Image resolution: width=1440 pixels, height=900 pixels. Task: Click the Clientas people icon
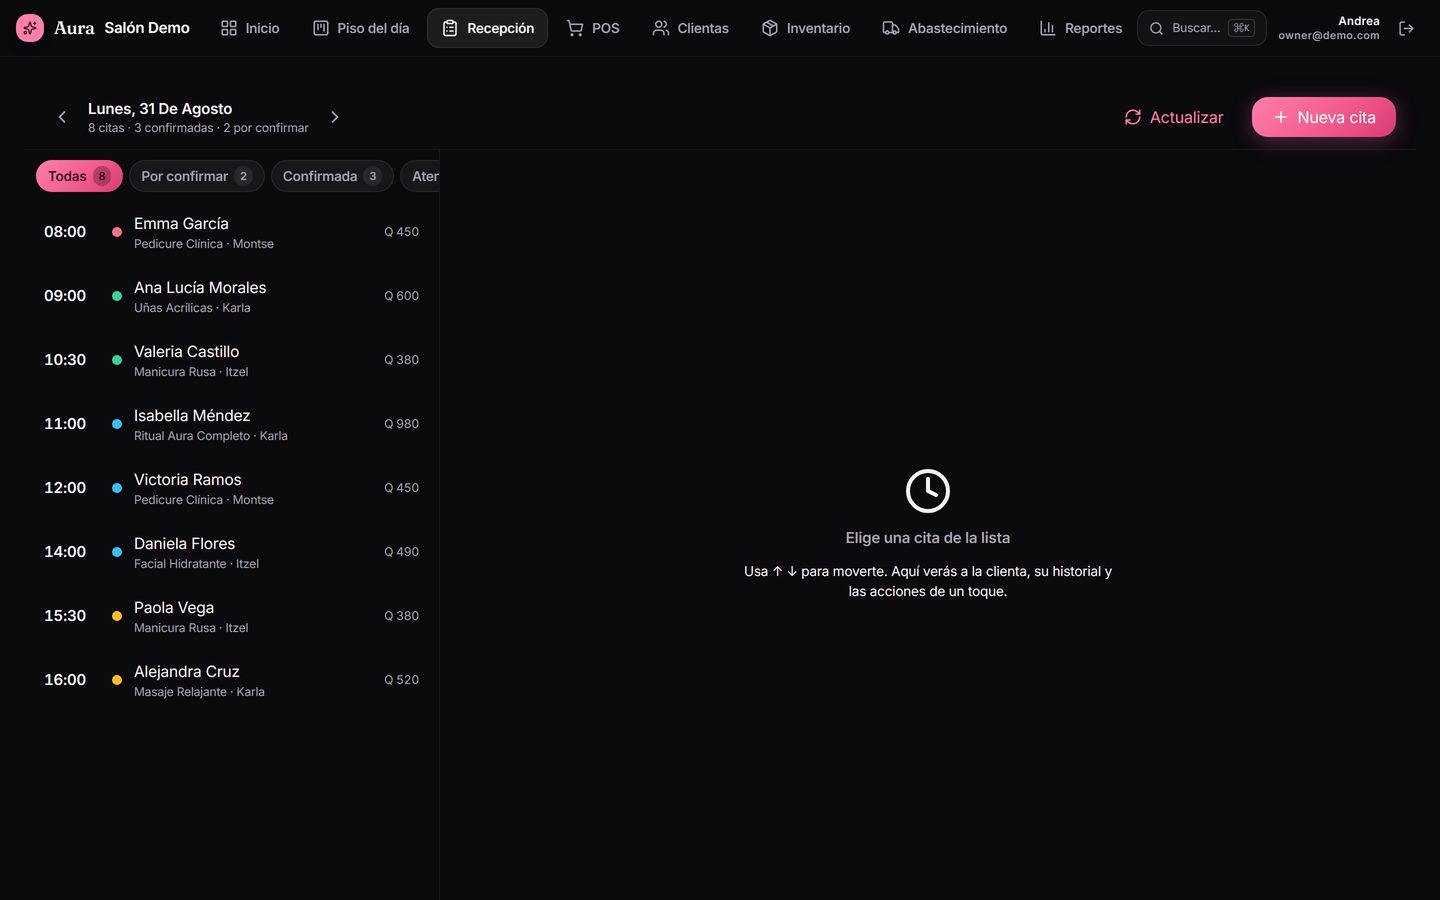[661, 28]
